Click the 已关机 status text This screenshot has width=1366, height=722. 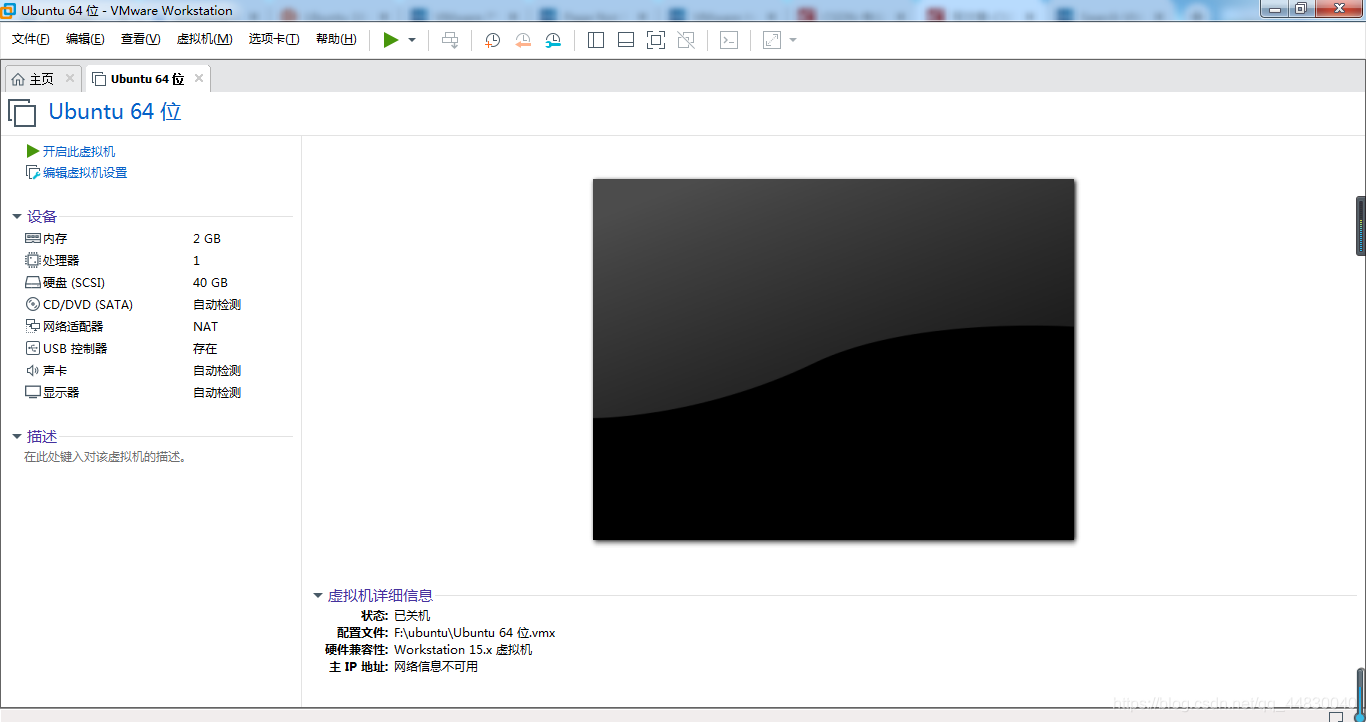[x=412, y=616]
